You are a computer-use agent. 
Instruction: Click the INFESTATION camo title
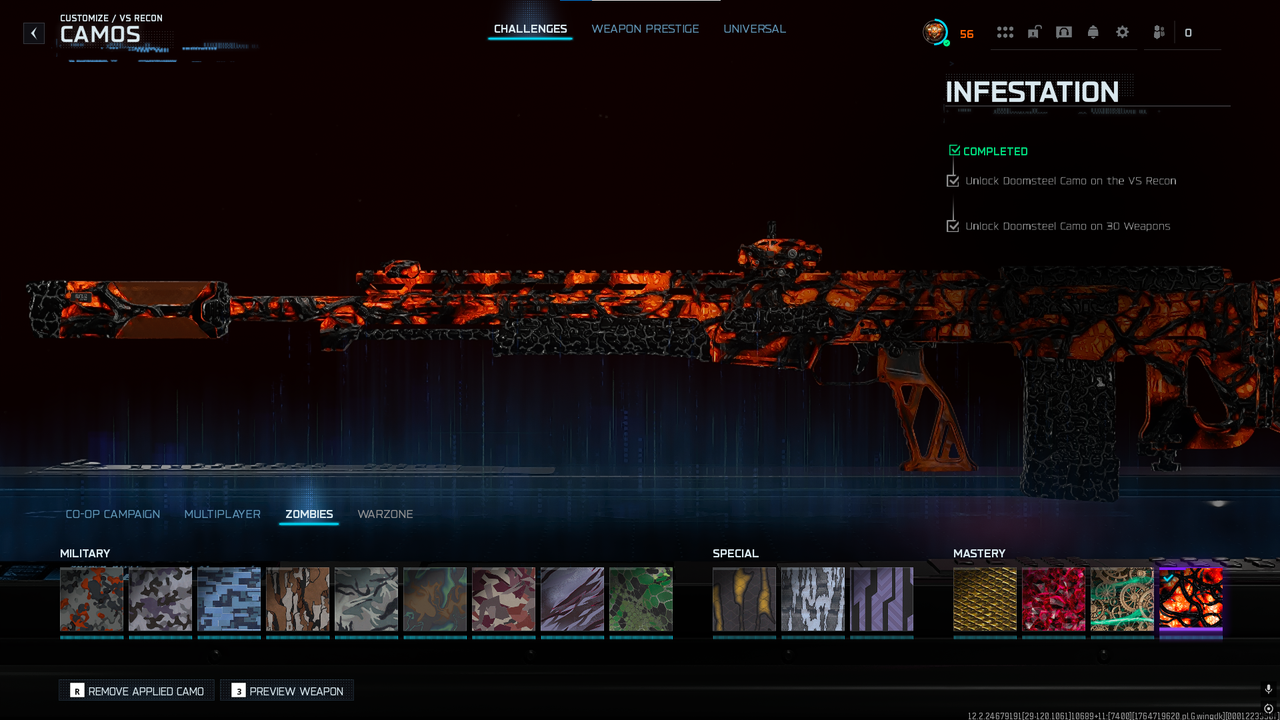pos(1032,92)
